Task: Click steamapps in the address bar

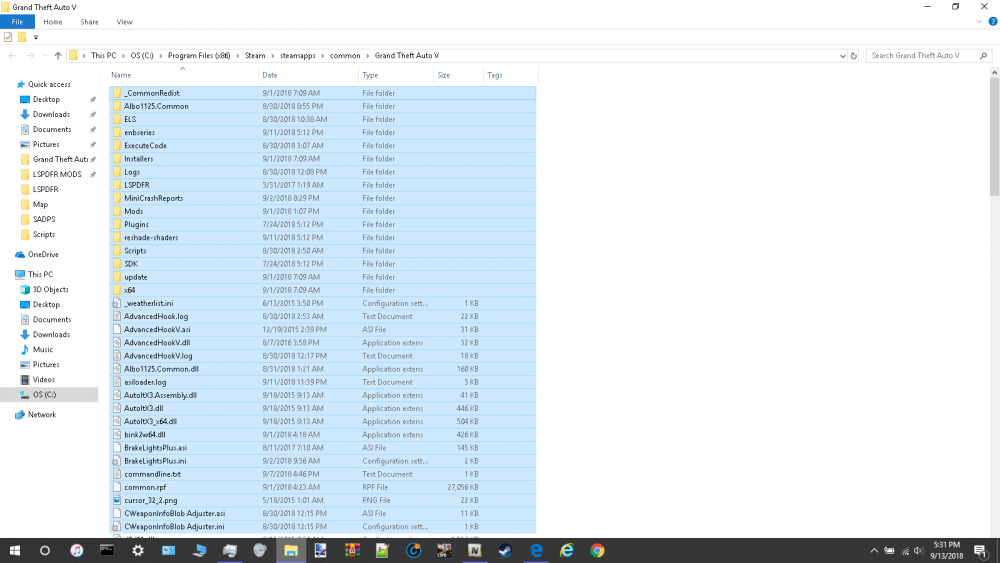Action: pyautogui.click(x=298, y=55)
